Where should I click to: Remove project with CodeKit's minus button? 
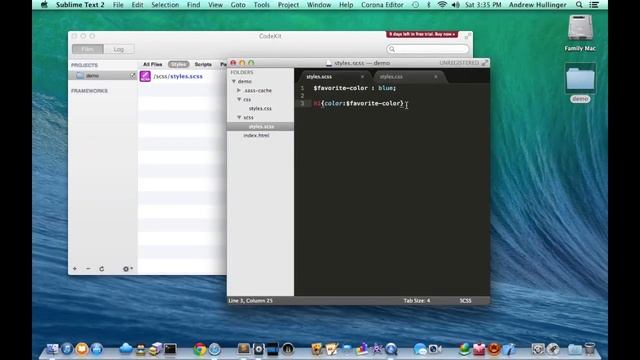click(x=88, y=269)
